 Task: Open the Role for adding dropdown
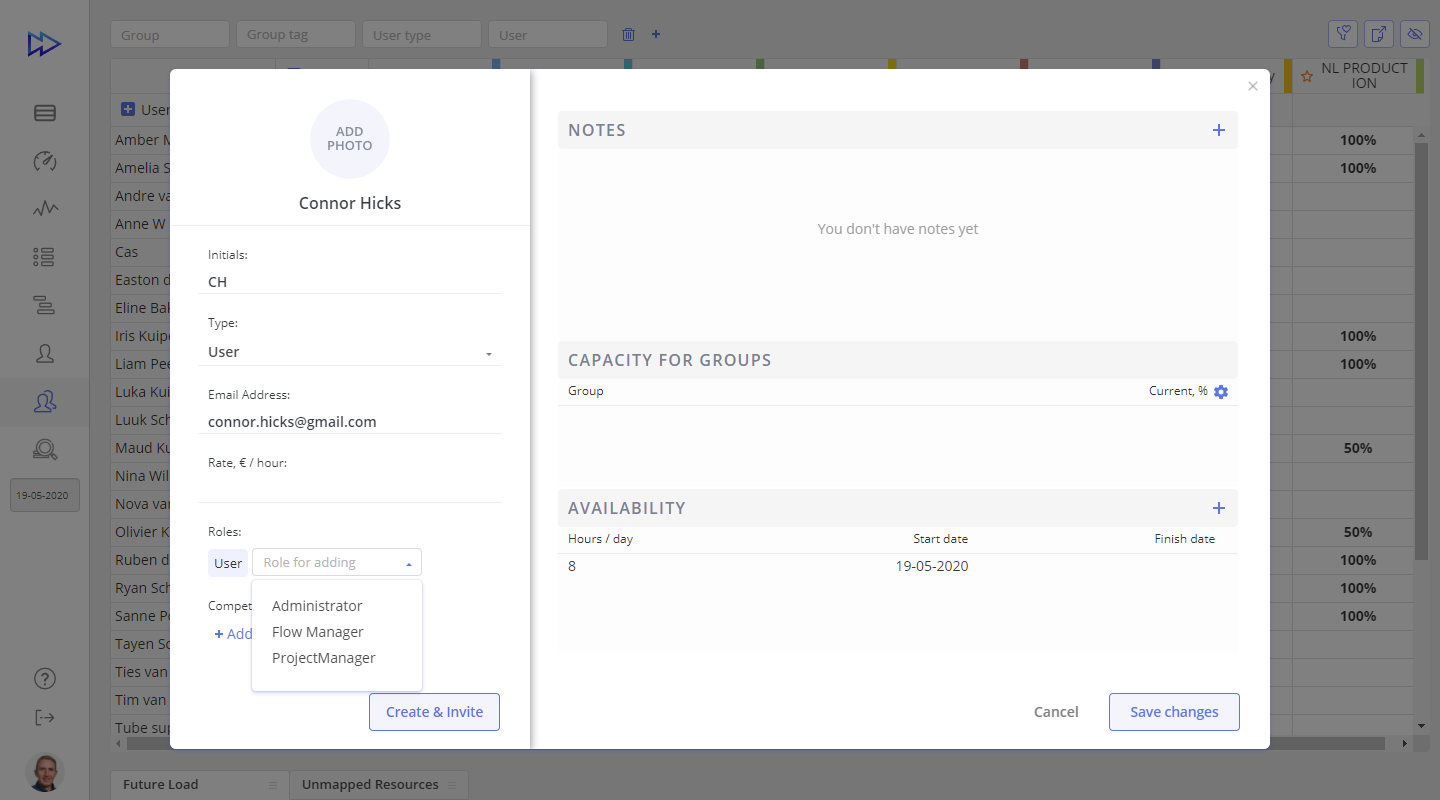[337, 562]
